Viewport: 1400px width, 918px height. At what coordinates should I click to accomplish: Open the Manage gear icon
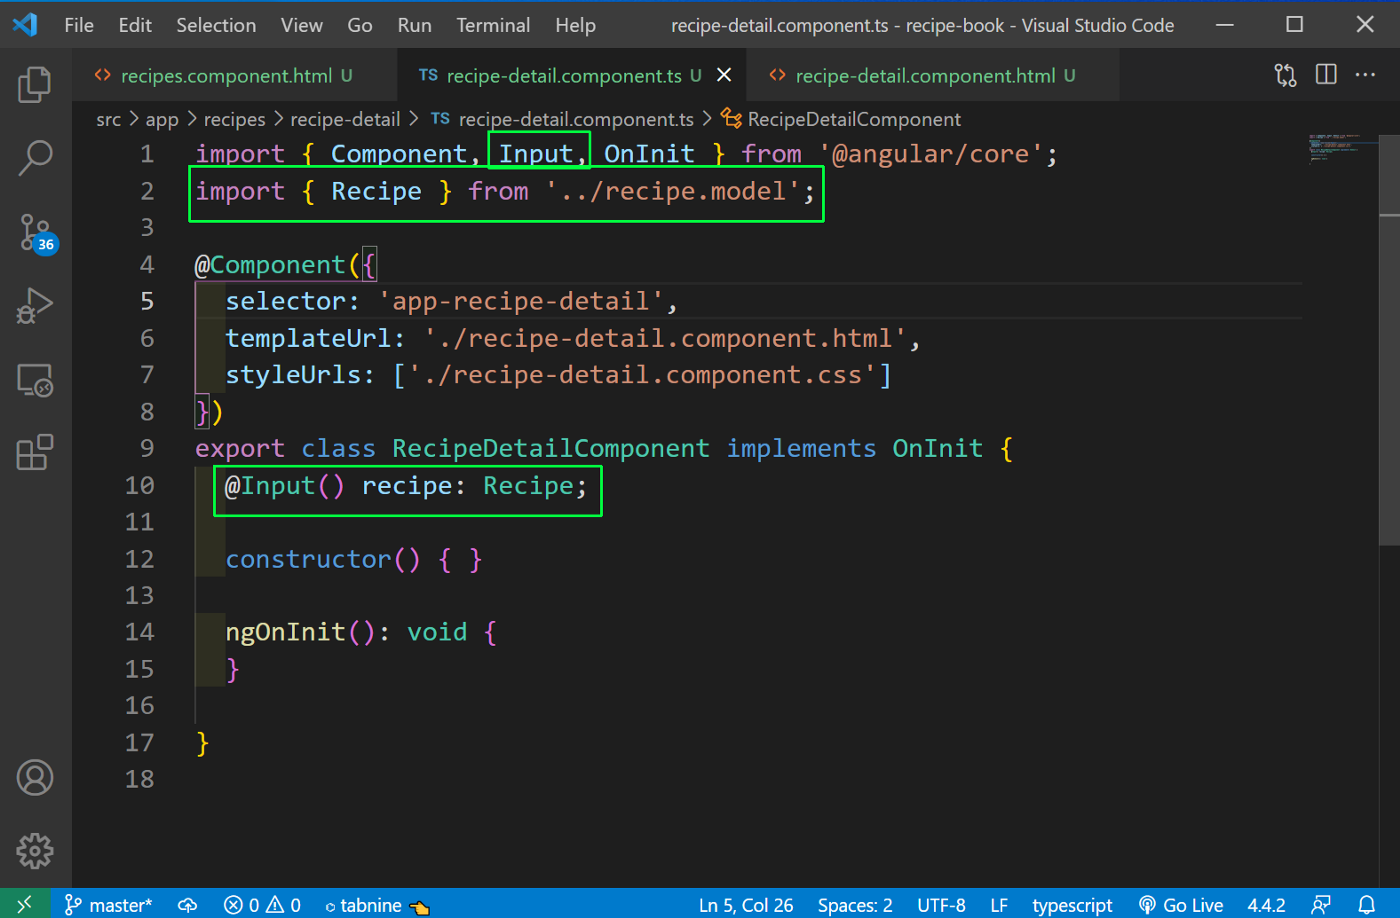pos(35,851)
